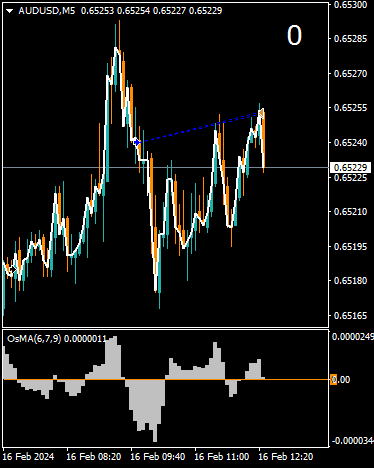Image resolution: width=374 pixels, height=468 pixels.
Task: Click the 0.65210 price scale value
Action: tap(350, 211)
